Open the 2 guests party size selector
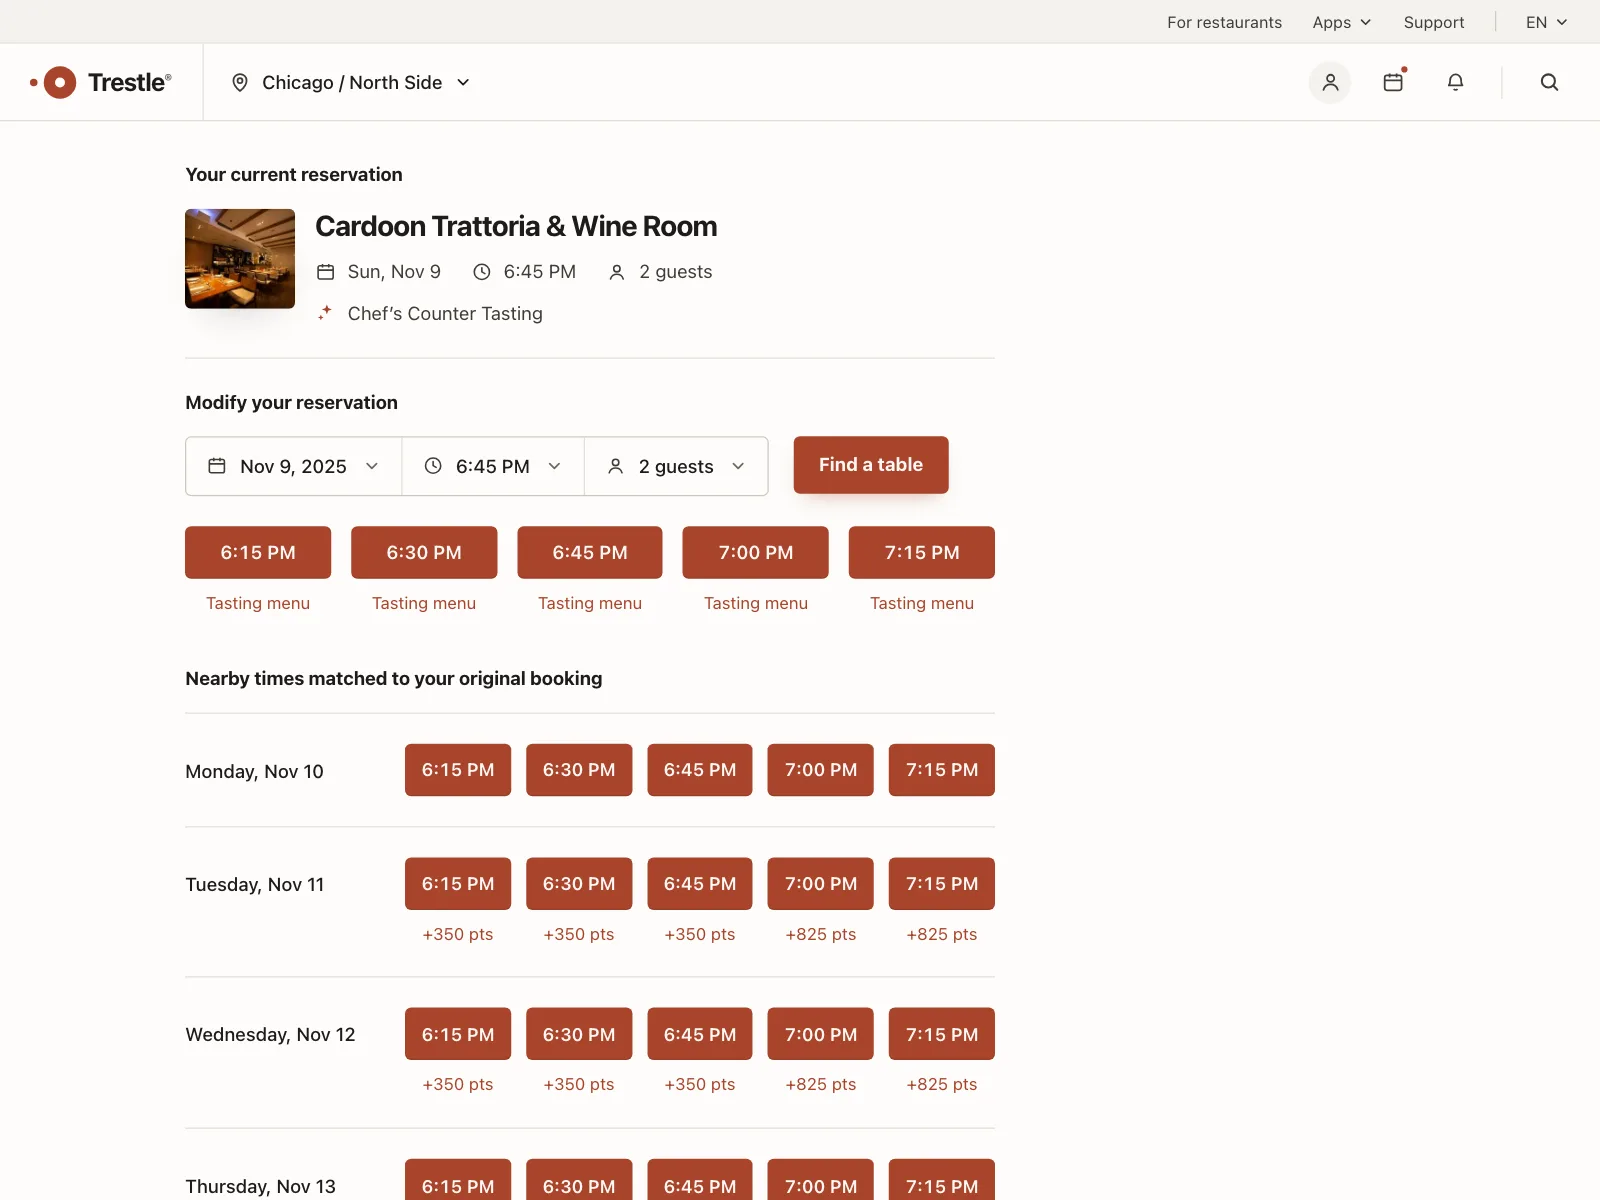The width and height of the screenshot is (1600, 1200). (x=676, y=466)
